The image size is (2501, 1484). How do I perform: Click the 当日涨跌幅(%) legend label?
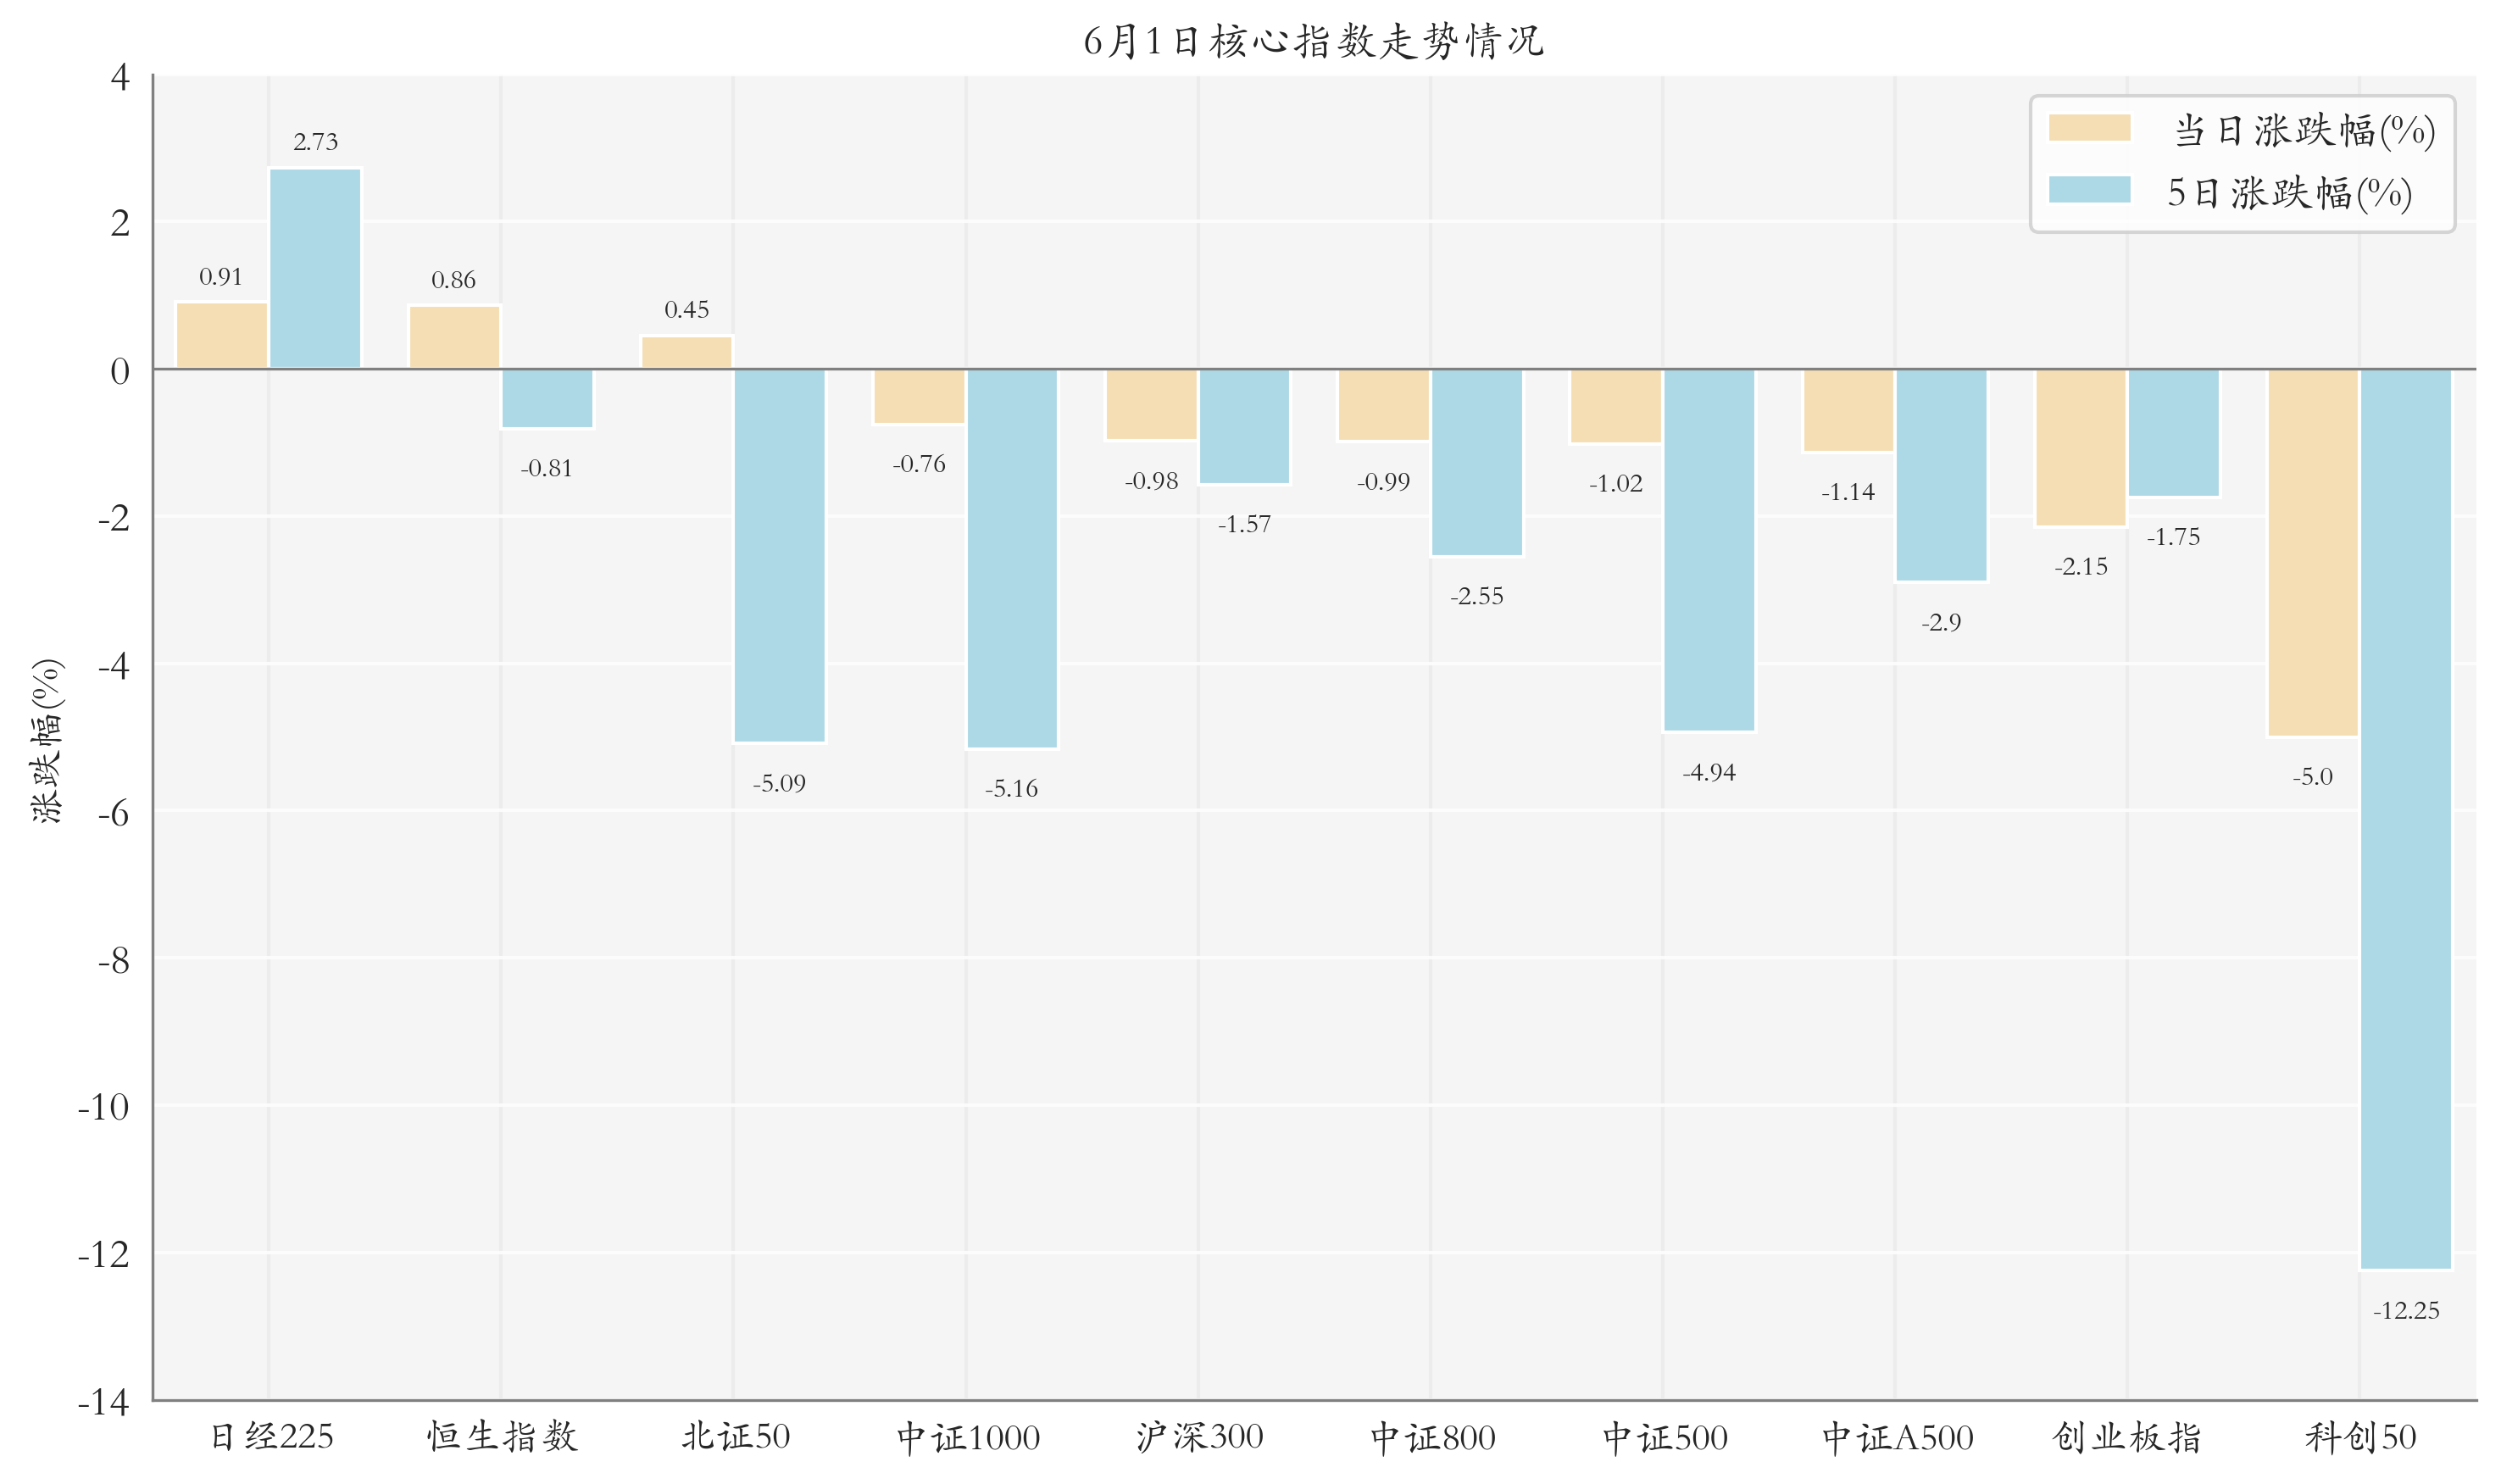pyautogui.click(x=2304, y=131)
